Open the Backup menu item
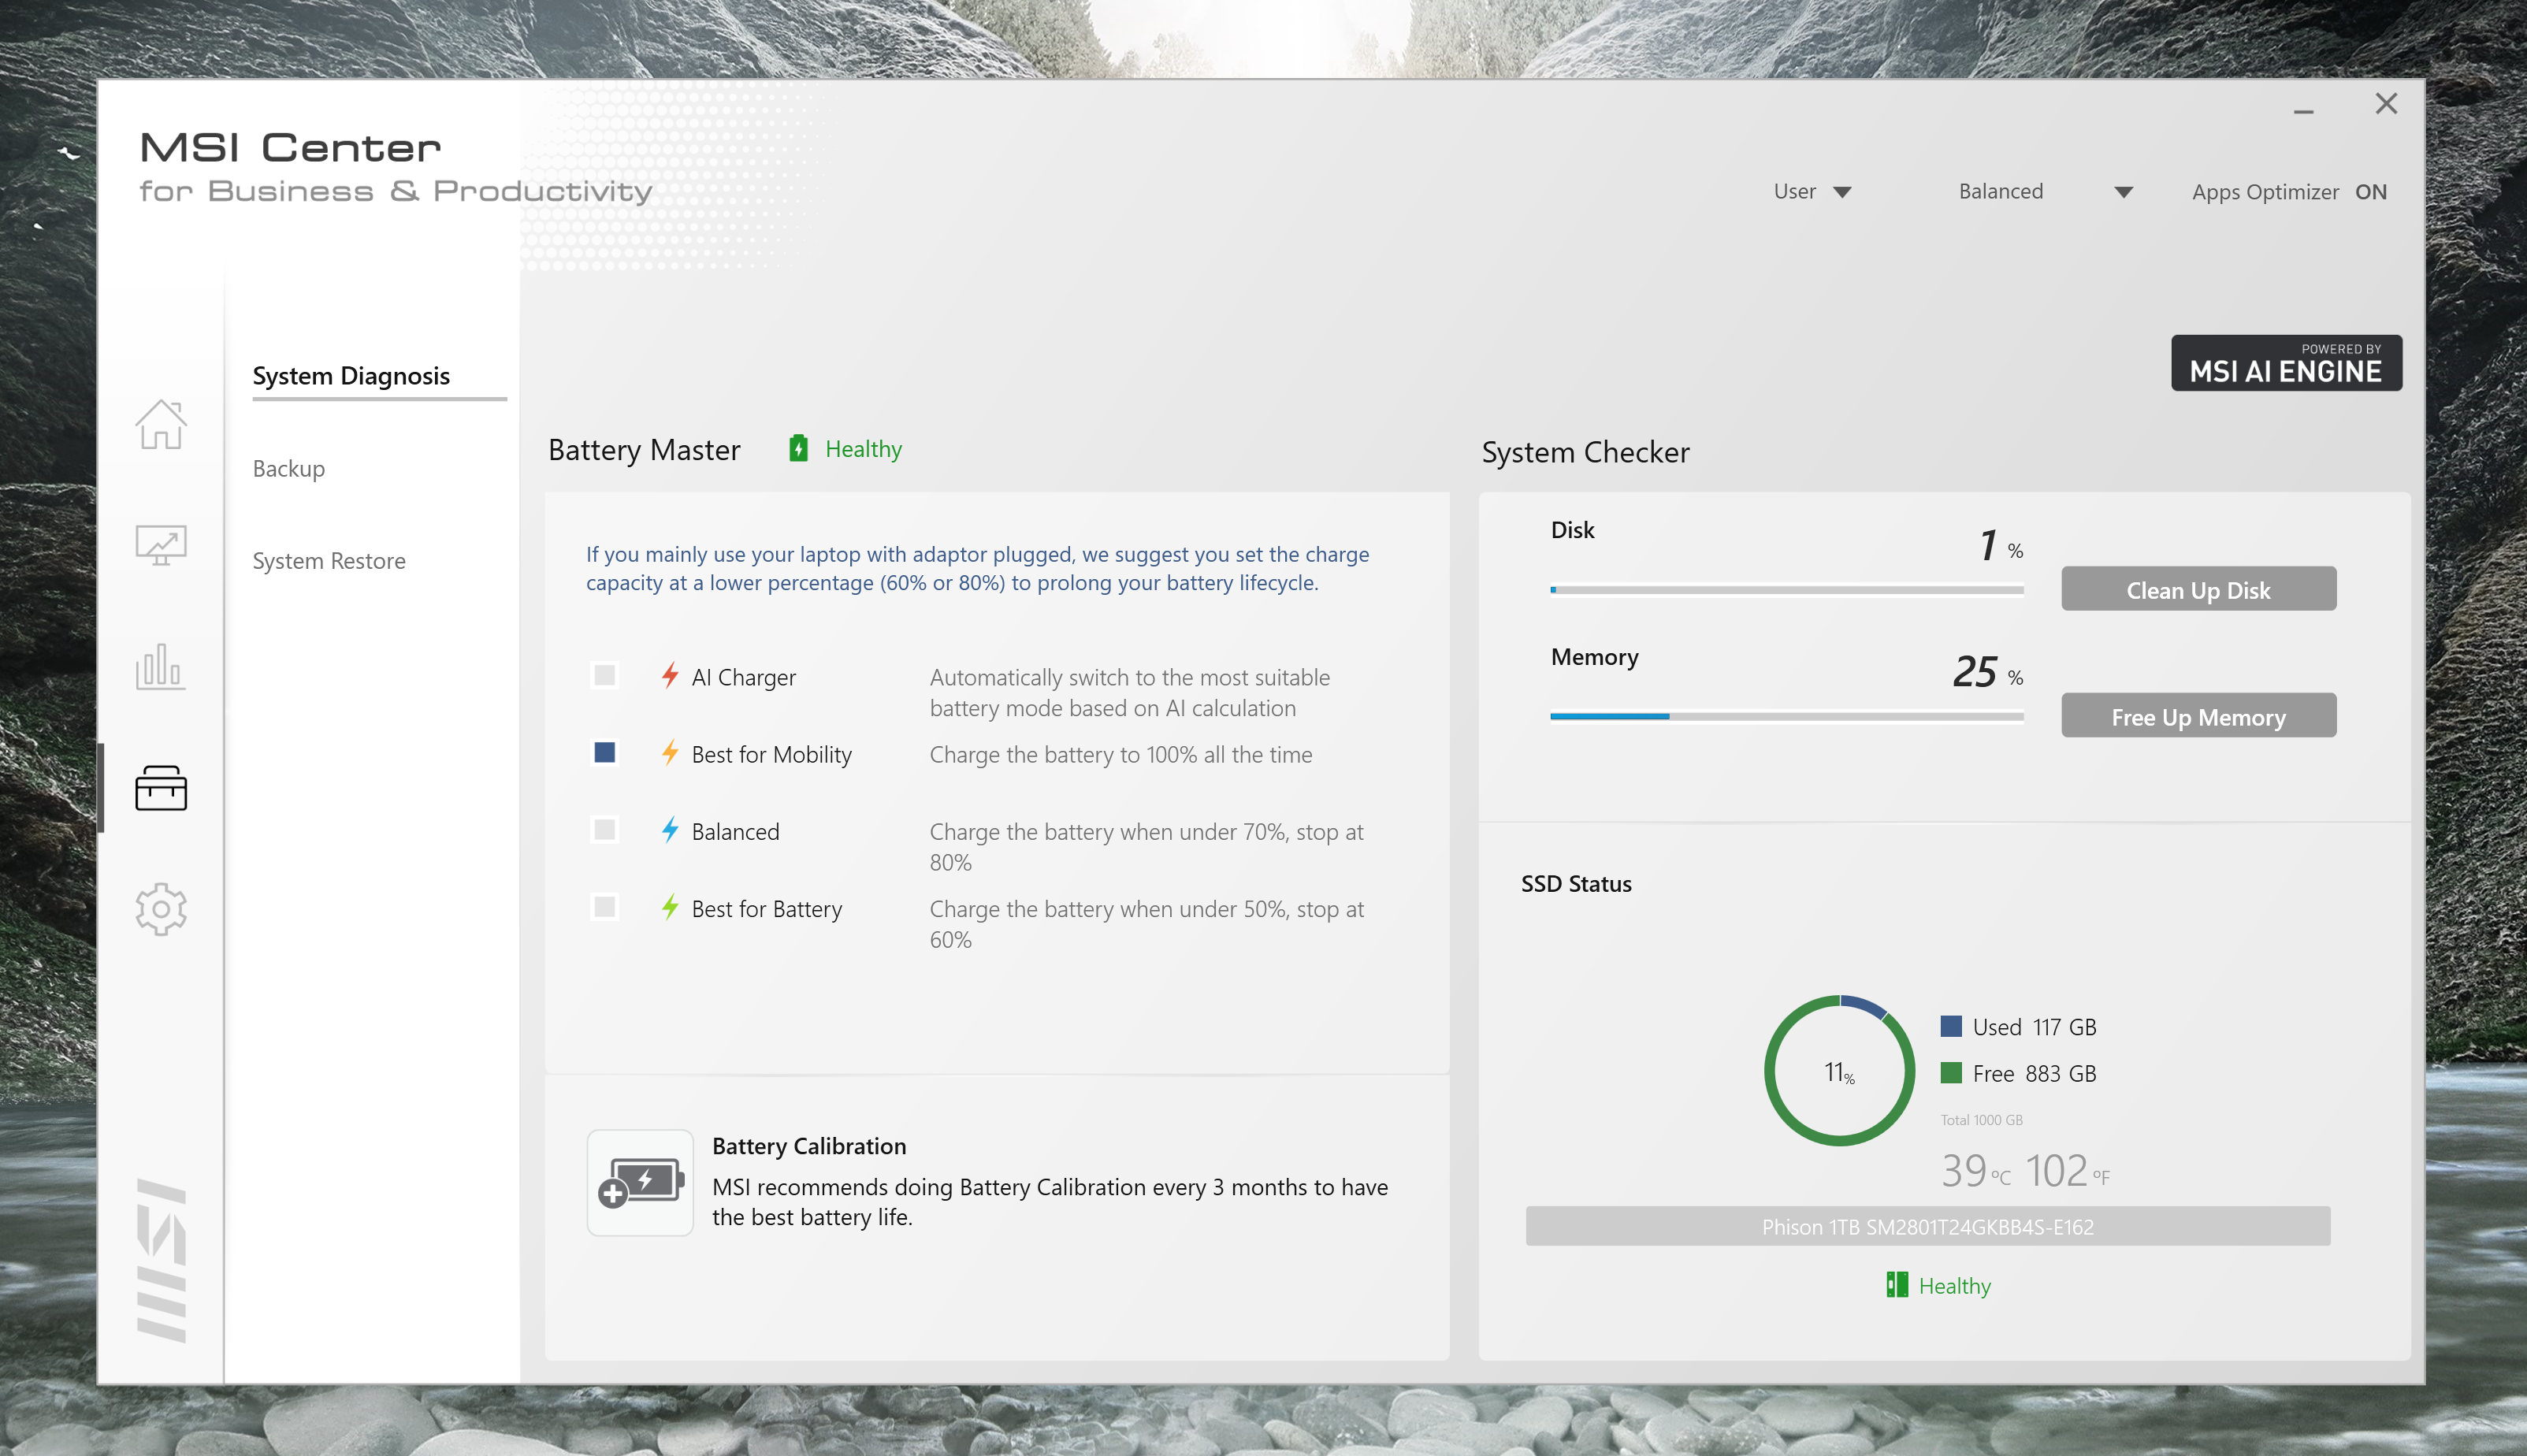 (288, 469)
